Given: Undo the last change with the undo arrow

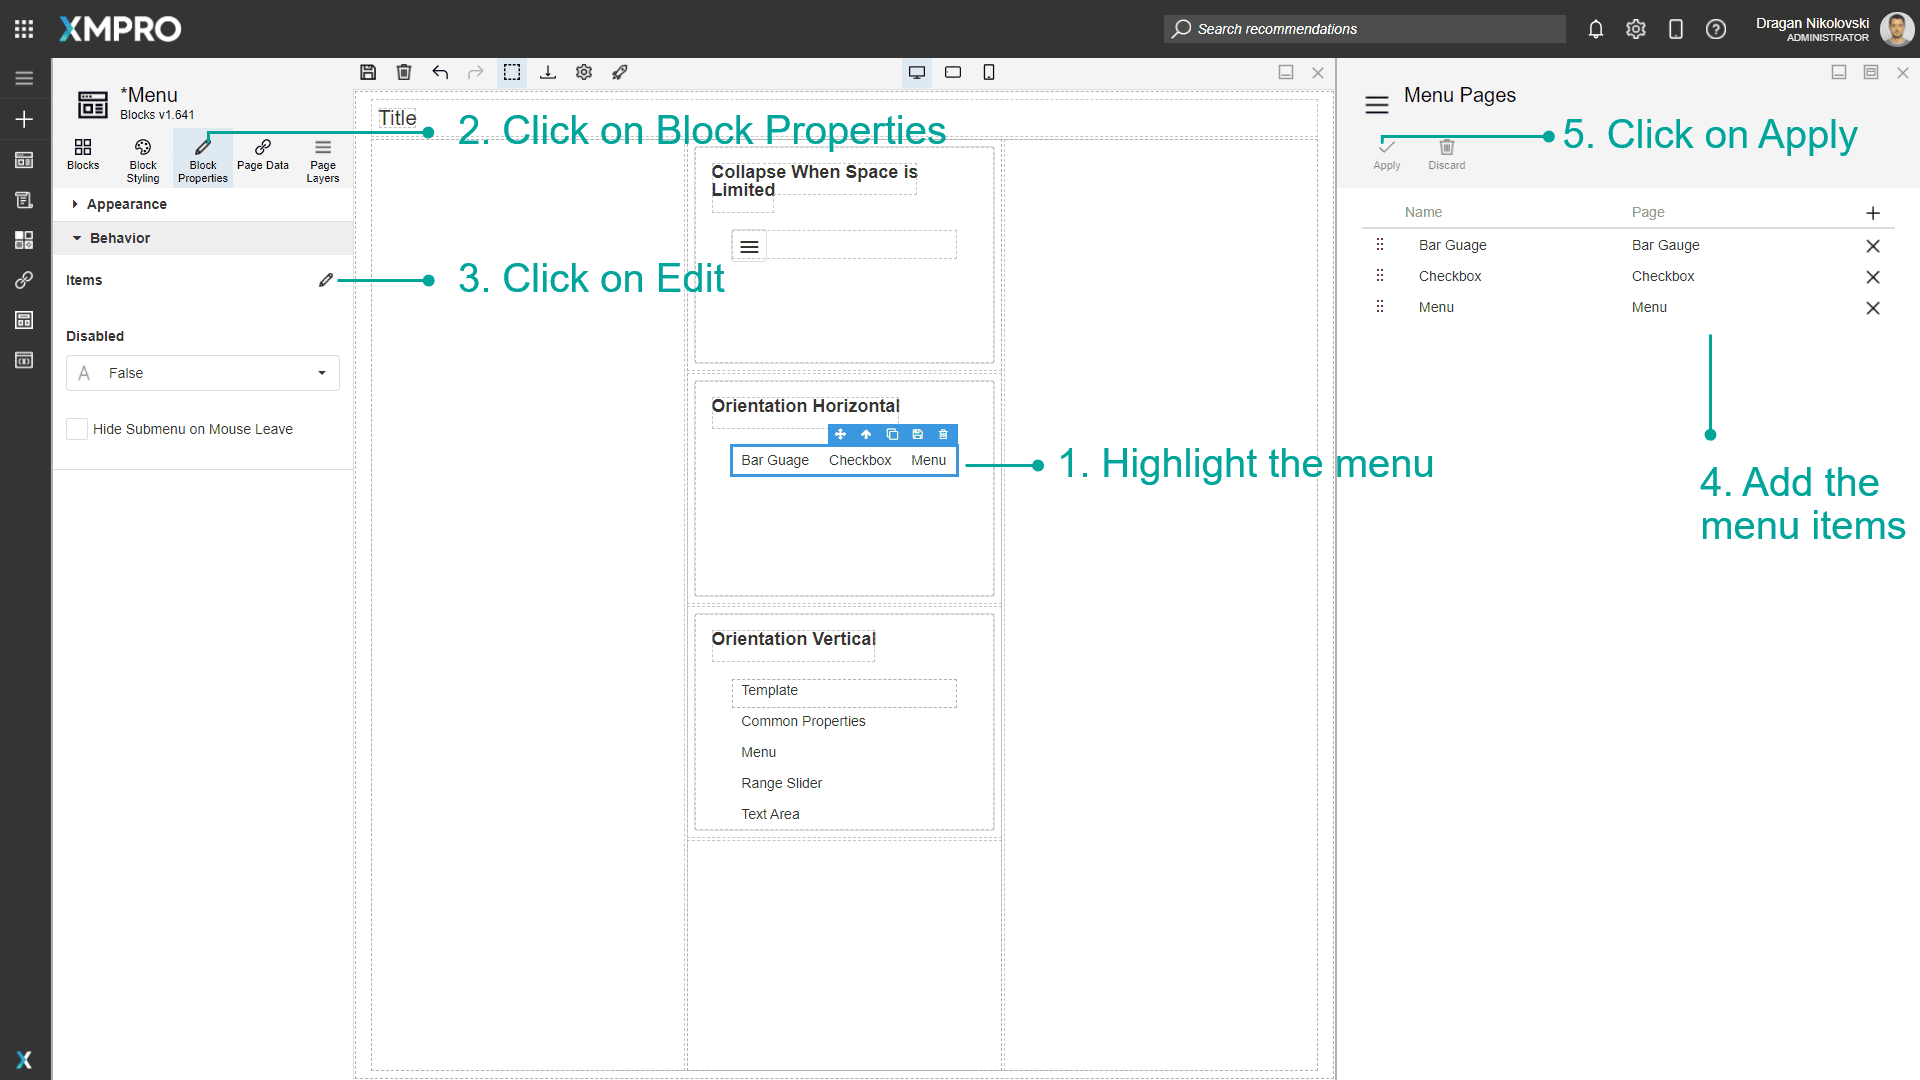Looking at the screenshot, I should (x=440, y=72).
